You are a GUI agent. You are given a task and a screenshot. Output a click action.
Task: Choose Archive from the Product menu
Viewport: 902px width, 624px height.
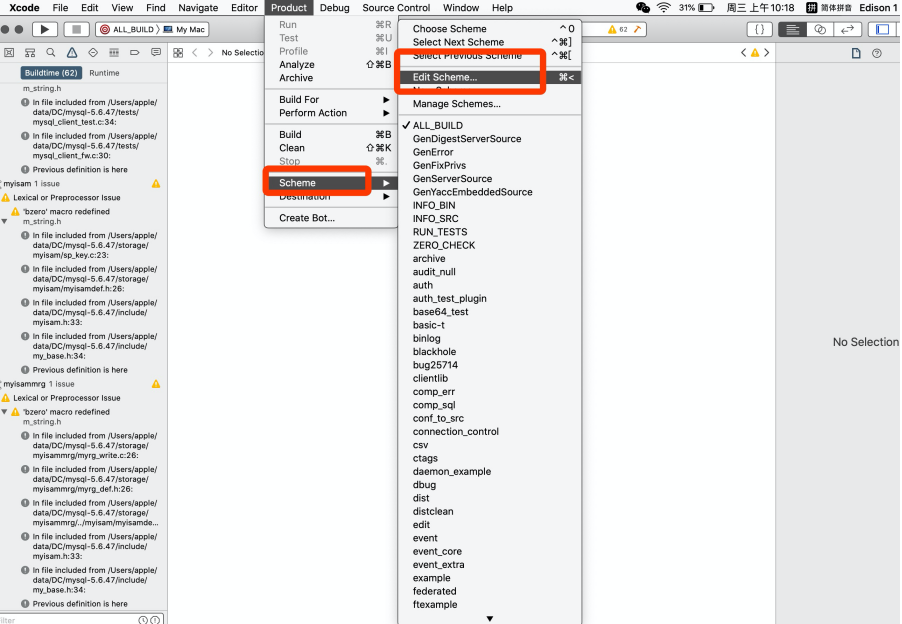coord(331,78)
